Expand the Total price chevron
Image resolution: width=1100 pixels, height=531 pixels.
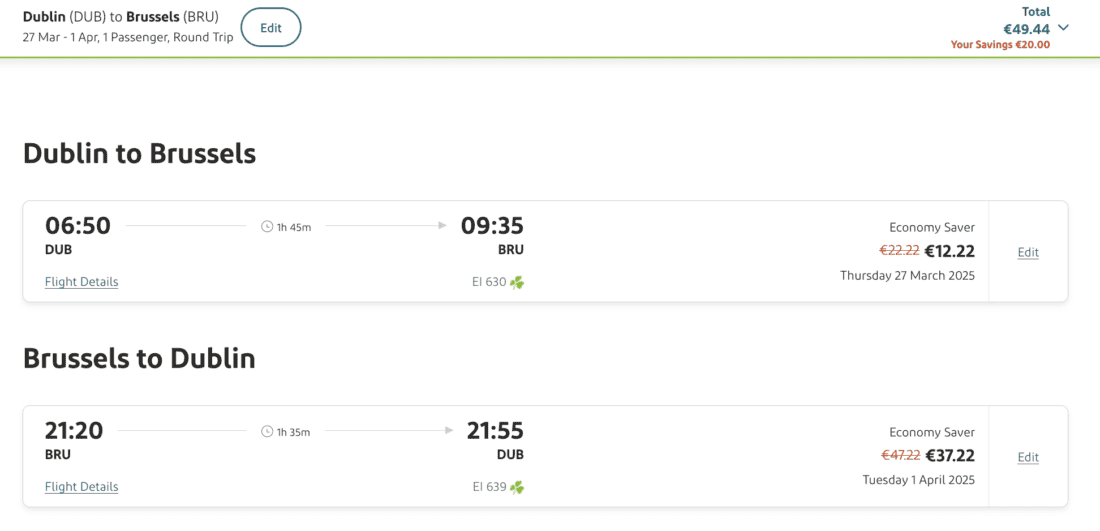(1063, 28)
